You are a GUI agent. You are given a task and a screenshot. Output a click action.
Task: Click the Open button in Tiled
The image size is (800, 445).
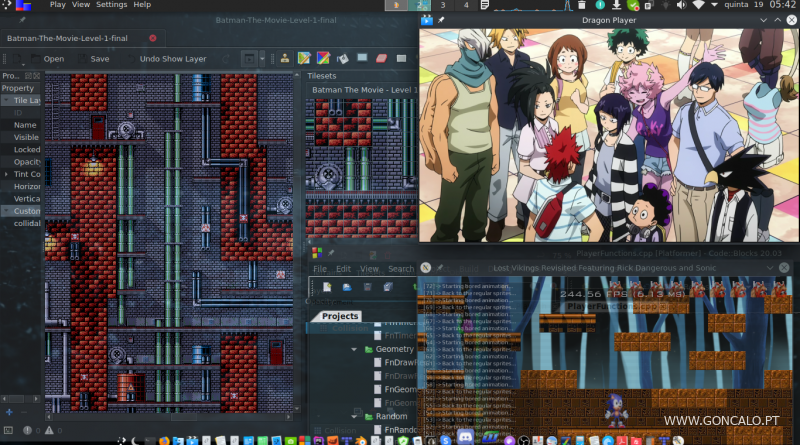pos(48,59)
